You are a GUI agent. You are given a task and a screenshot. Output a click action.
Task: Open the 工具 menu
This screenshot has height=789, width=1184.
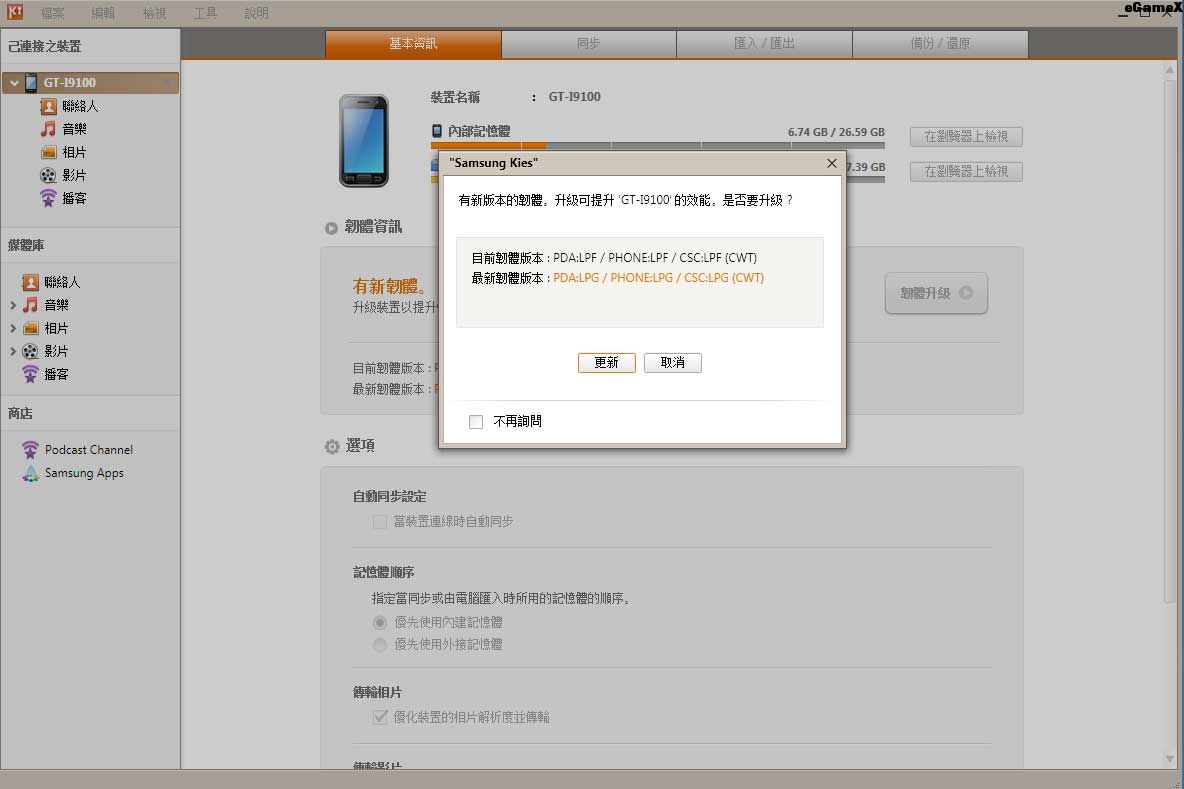click(x=205, y=13)
